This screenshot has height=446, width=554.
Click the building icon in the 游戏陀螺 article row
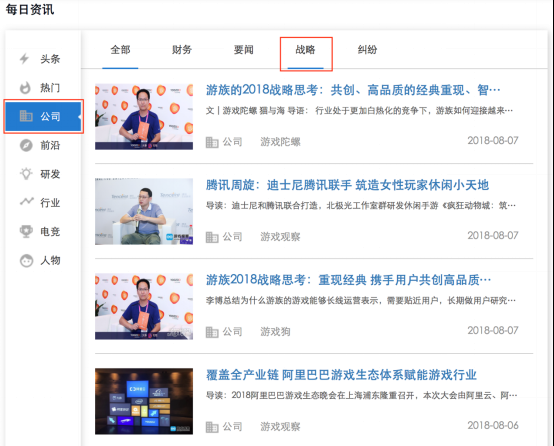tap(212, 142)
